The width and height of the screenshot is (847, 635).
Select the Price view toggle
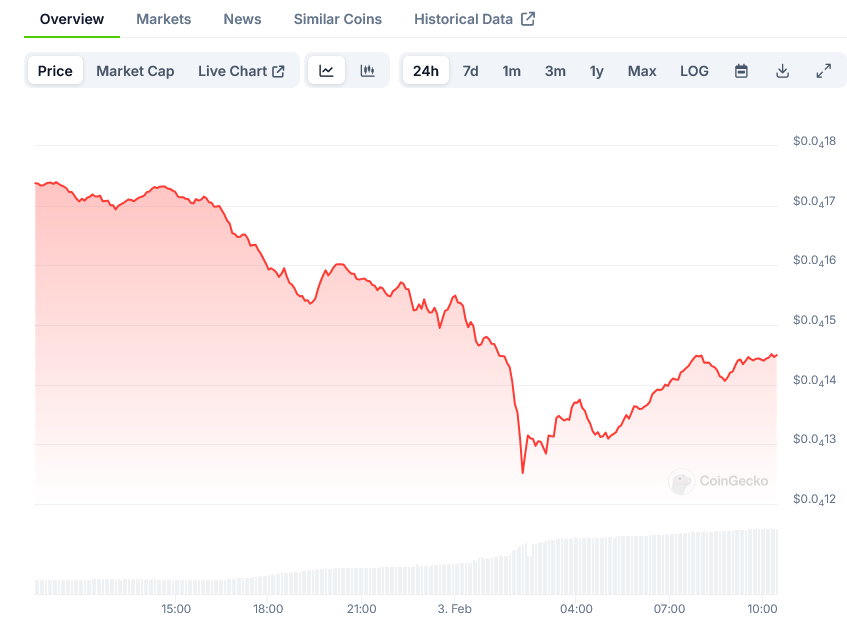(55, 71)
